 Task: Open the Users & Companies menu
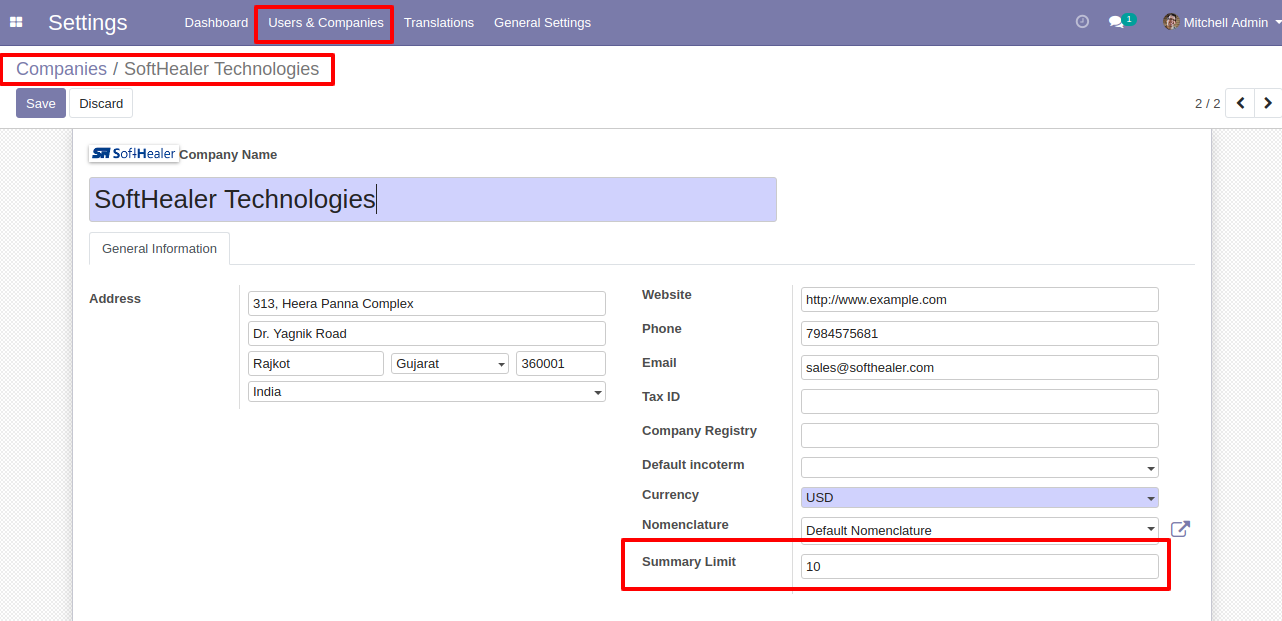(325, 22)
